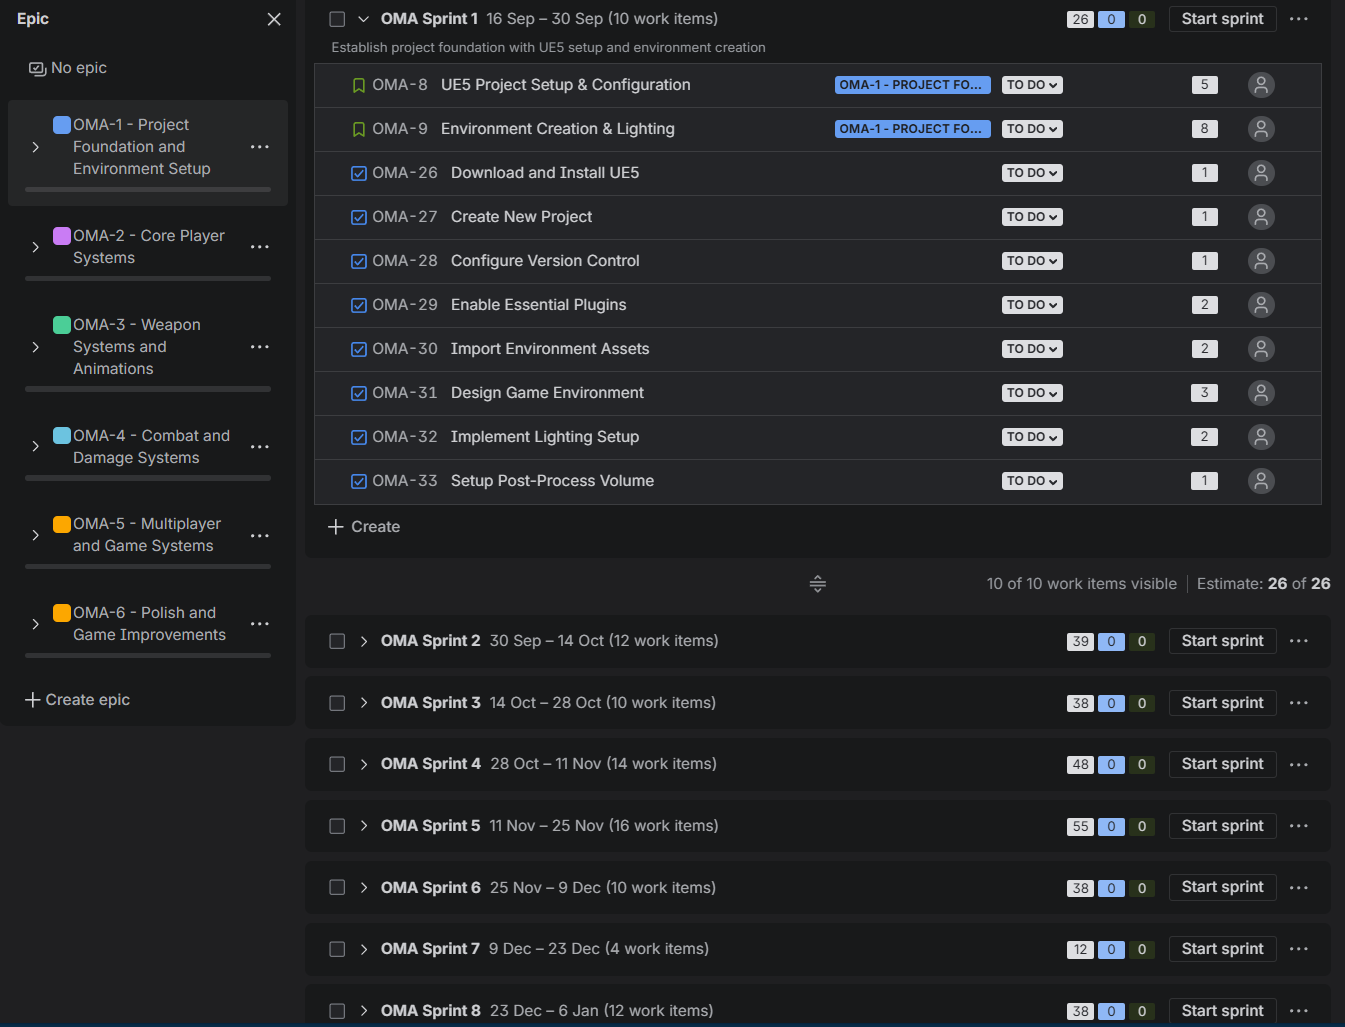Click the No epic icon
This screenshot has height=1027, width=1345.
[37, 68]
